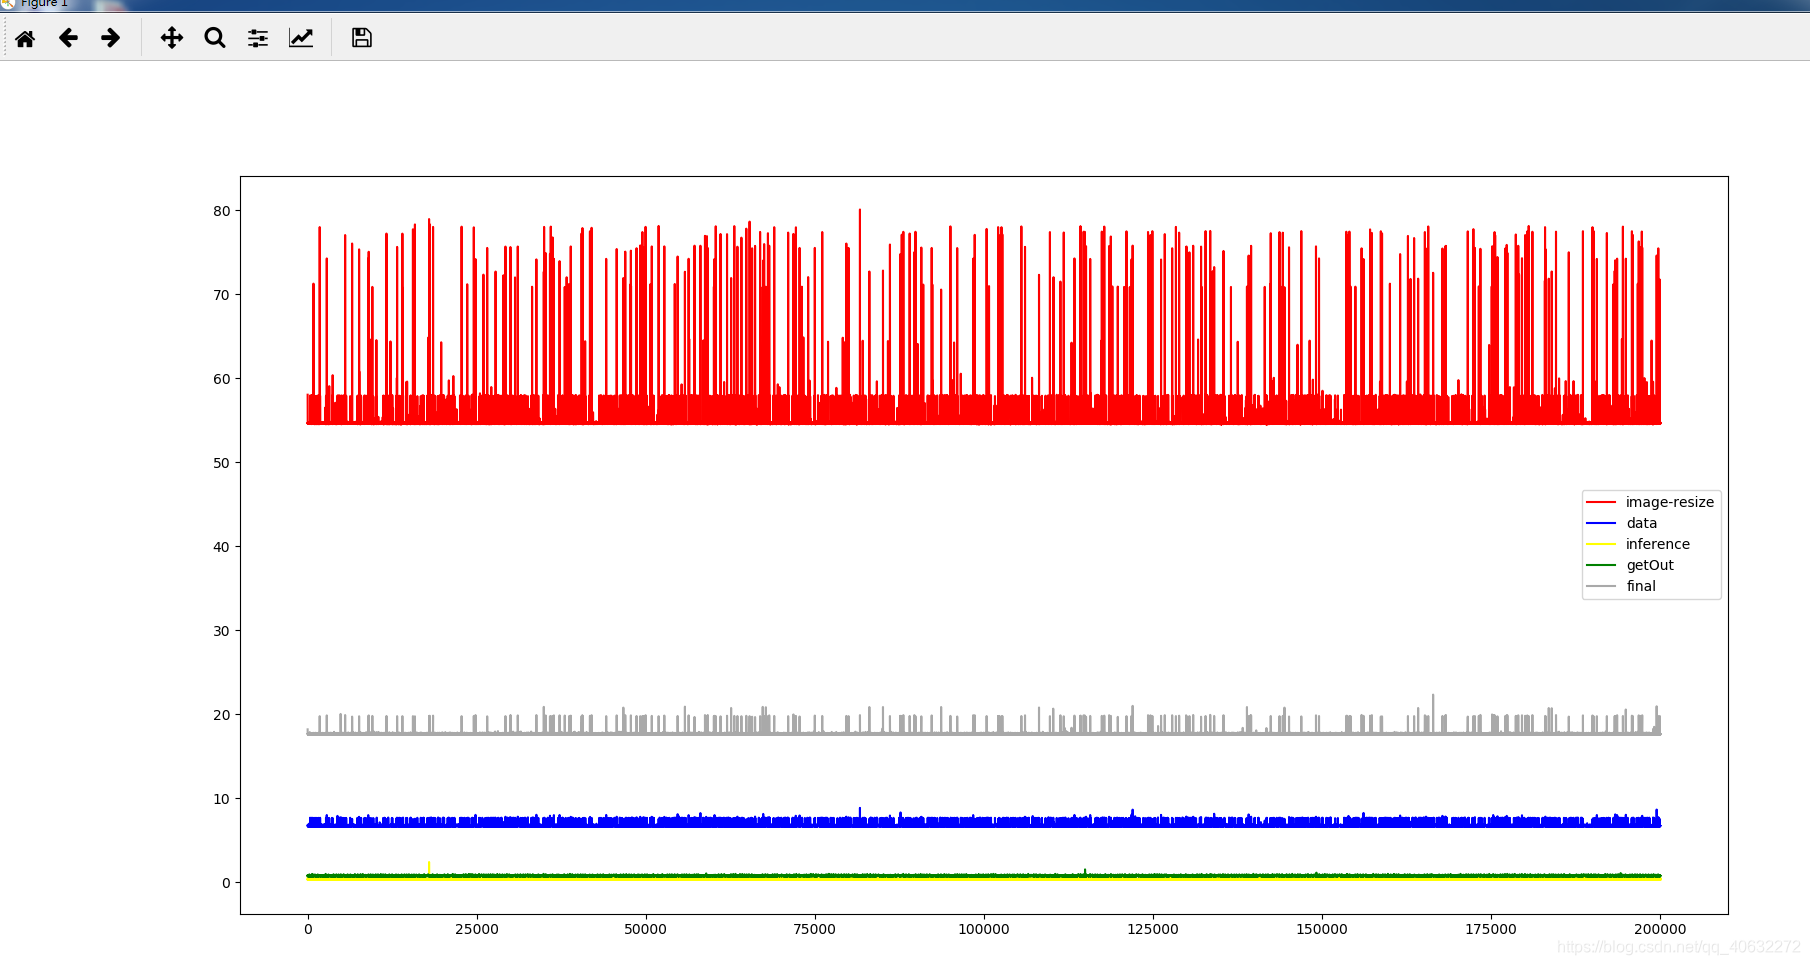The image size is (1810, 965).
Task: Click the 125000 x-axis tick label
Action: (x=1153, y=929)
